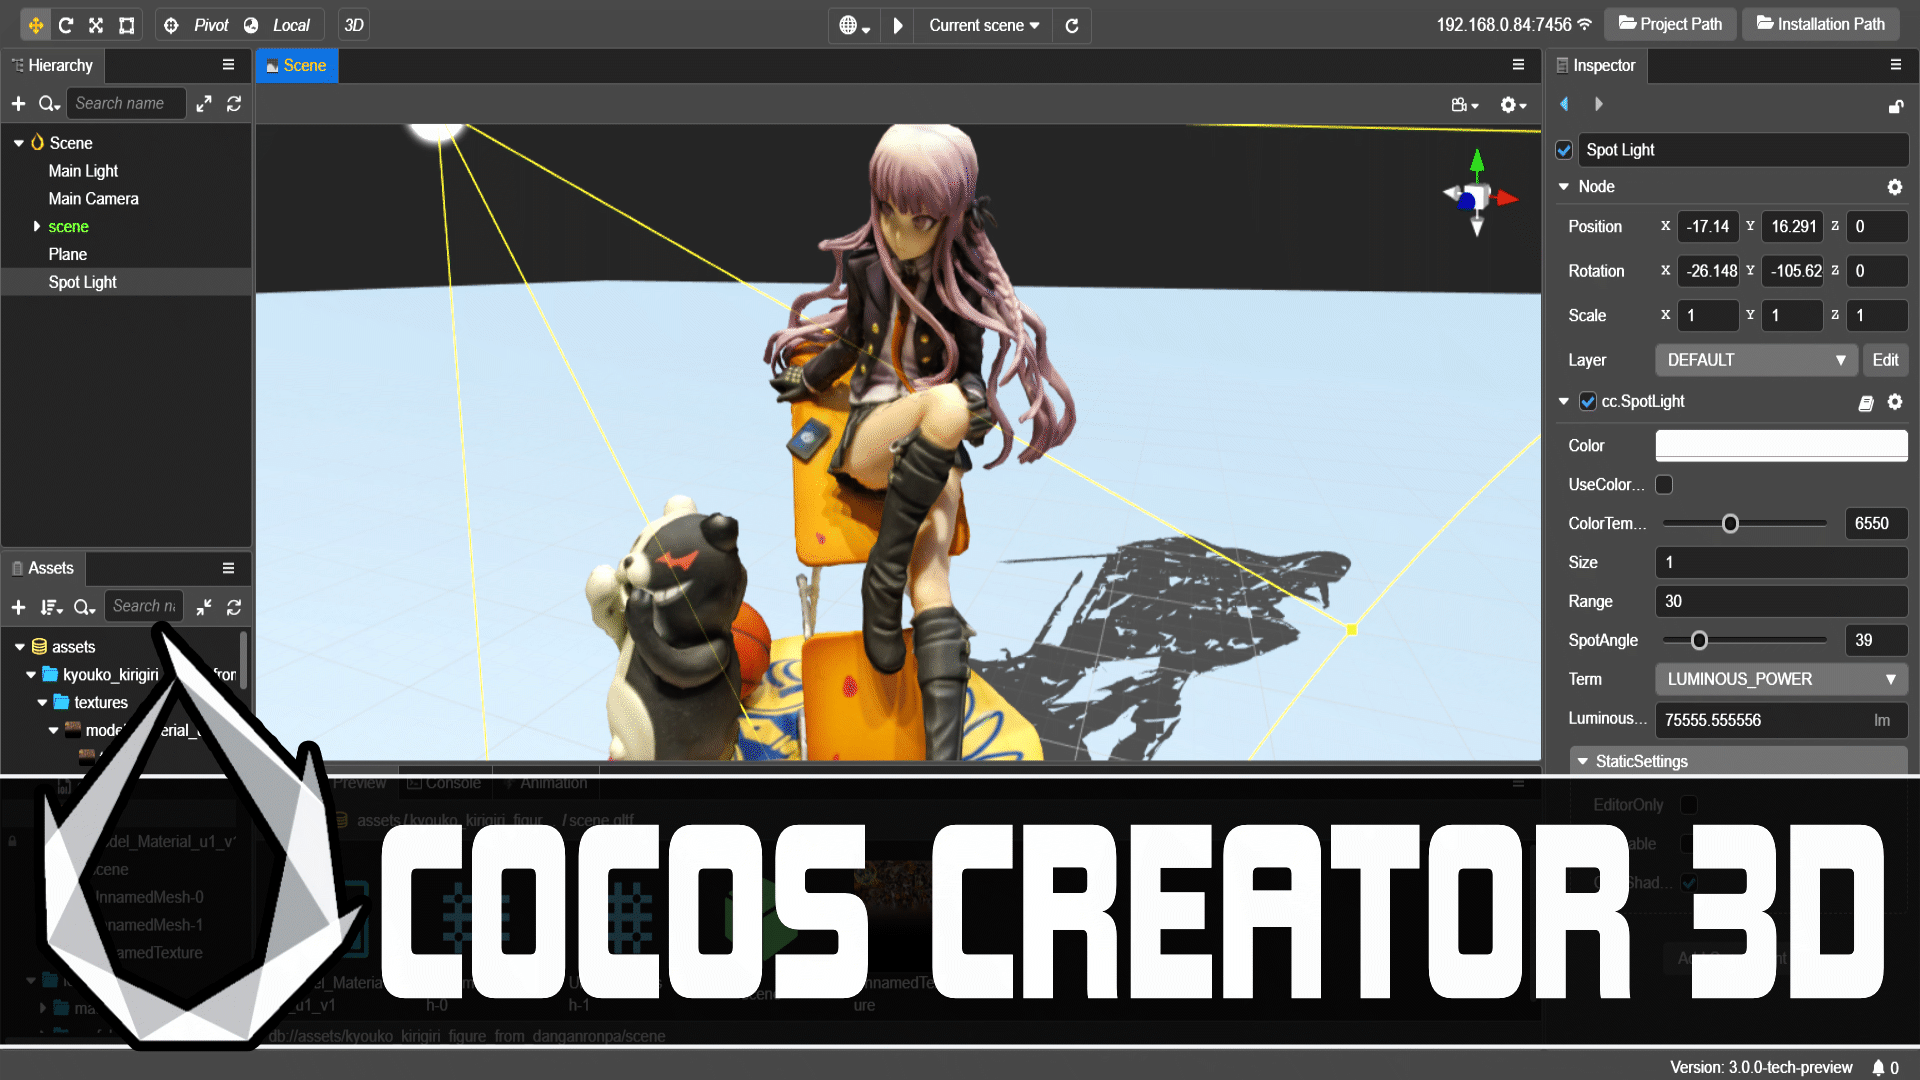Open the Layer DEFAULT dropdown
The image size is (1920, 1080).
pyautogui.click(x=1756, y=360)
